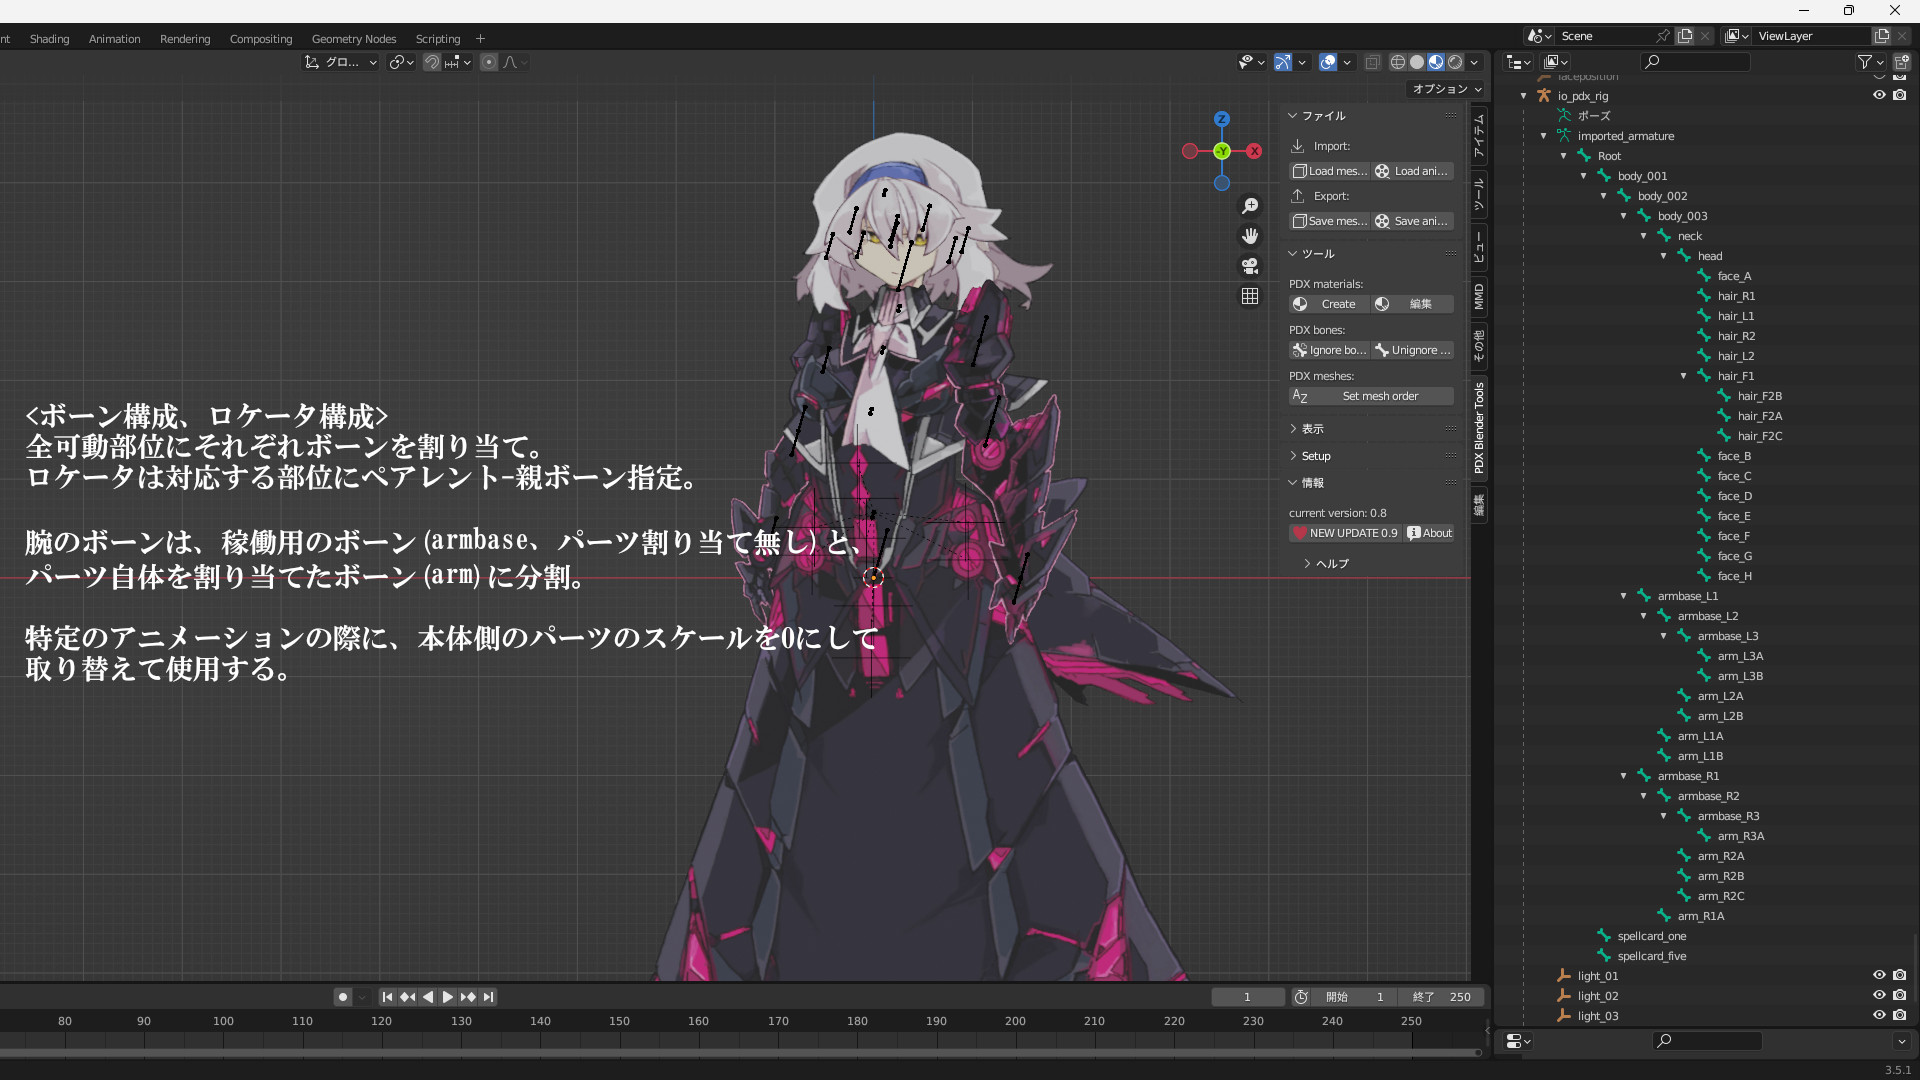Open the Shading workspace tab
This screenshot has height=1080, width=1920.
click(x=50, y=39)
